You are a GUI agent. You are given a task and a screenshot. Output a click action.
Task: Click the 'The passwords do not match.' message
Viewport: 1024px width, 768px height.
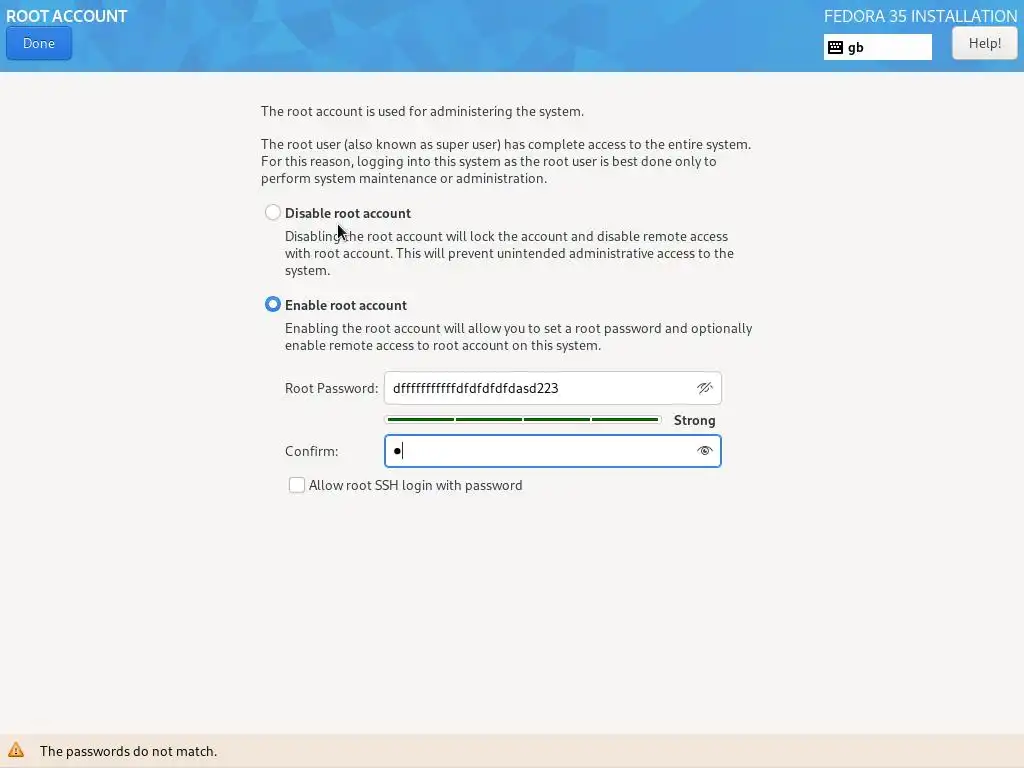[128, 751]
